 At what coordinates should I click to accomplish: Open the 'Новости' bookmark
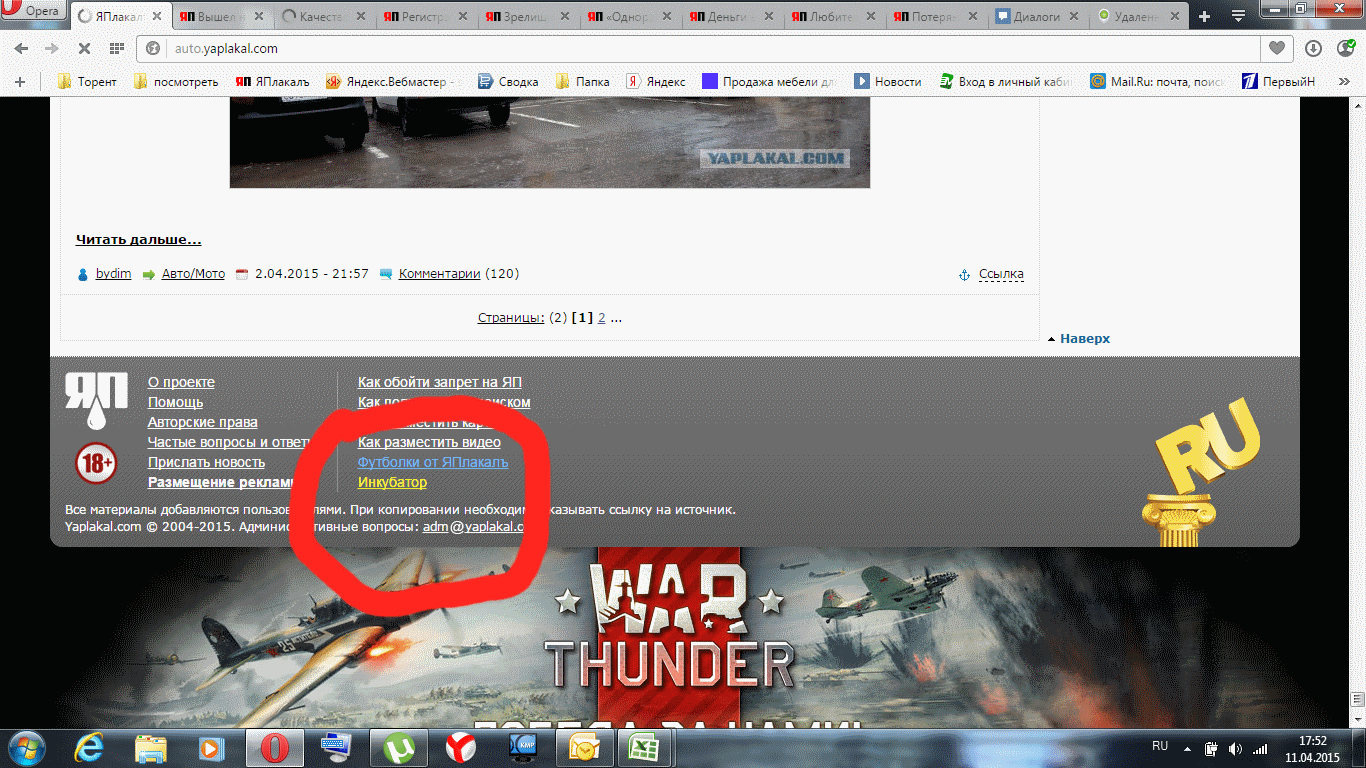pyautogui.click(x=887, y=82)
